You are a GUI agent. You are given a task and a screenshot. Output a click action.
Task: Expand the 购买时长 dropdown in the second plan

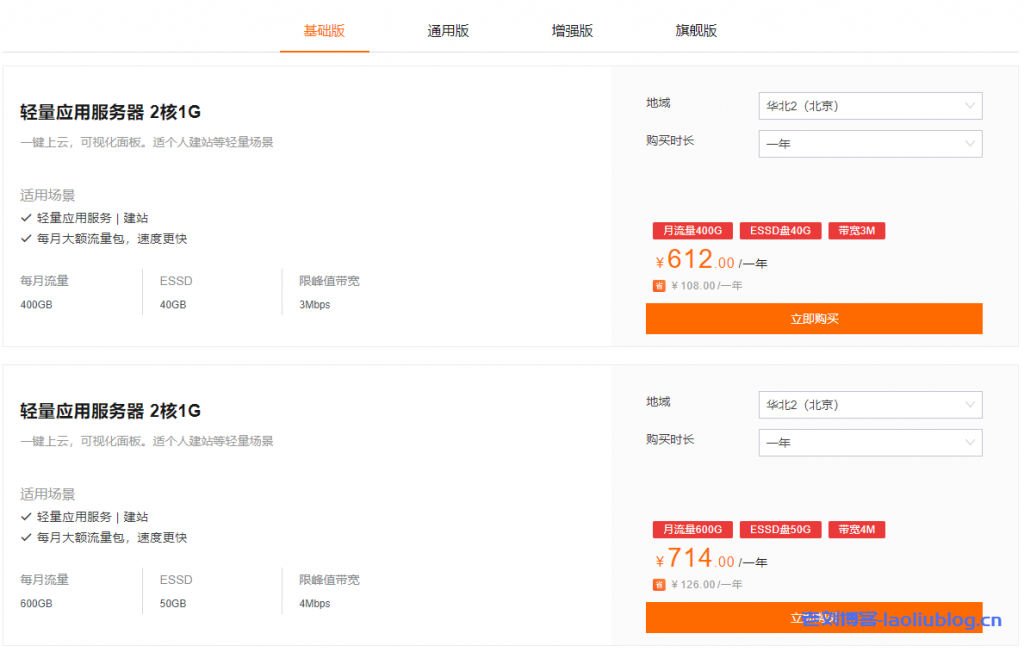click(x=870, y=443)
